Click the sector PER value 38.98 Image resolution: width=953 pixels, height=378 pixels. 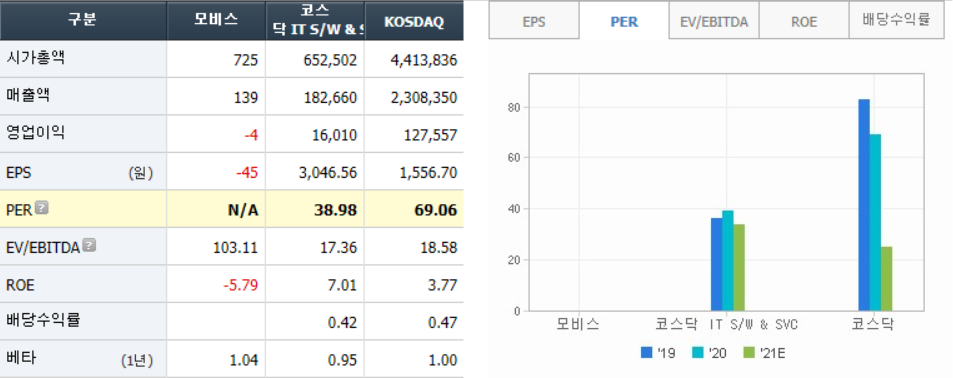pos(335,211)
